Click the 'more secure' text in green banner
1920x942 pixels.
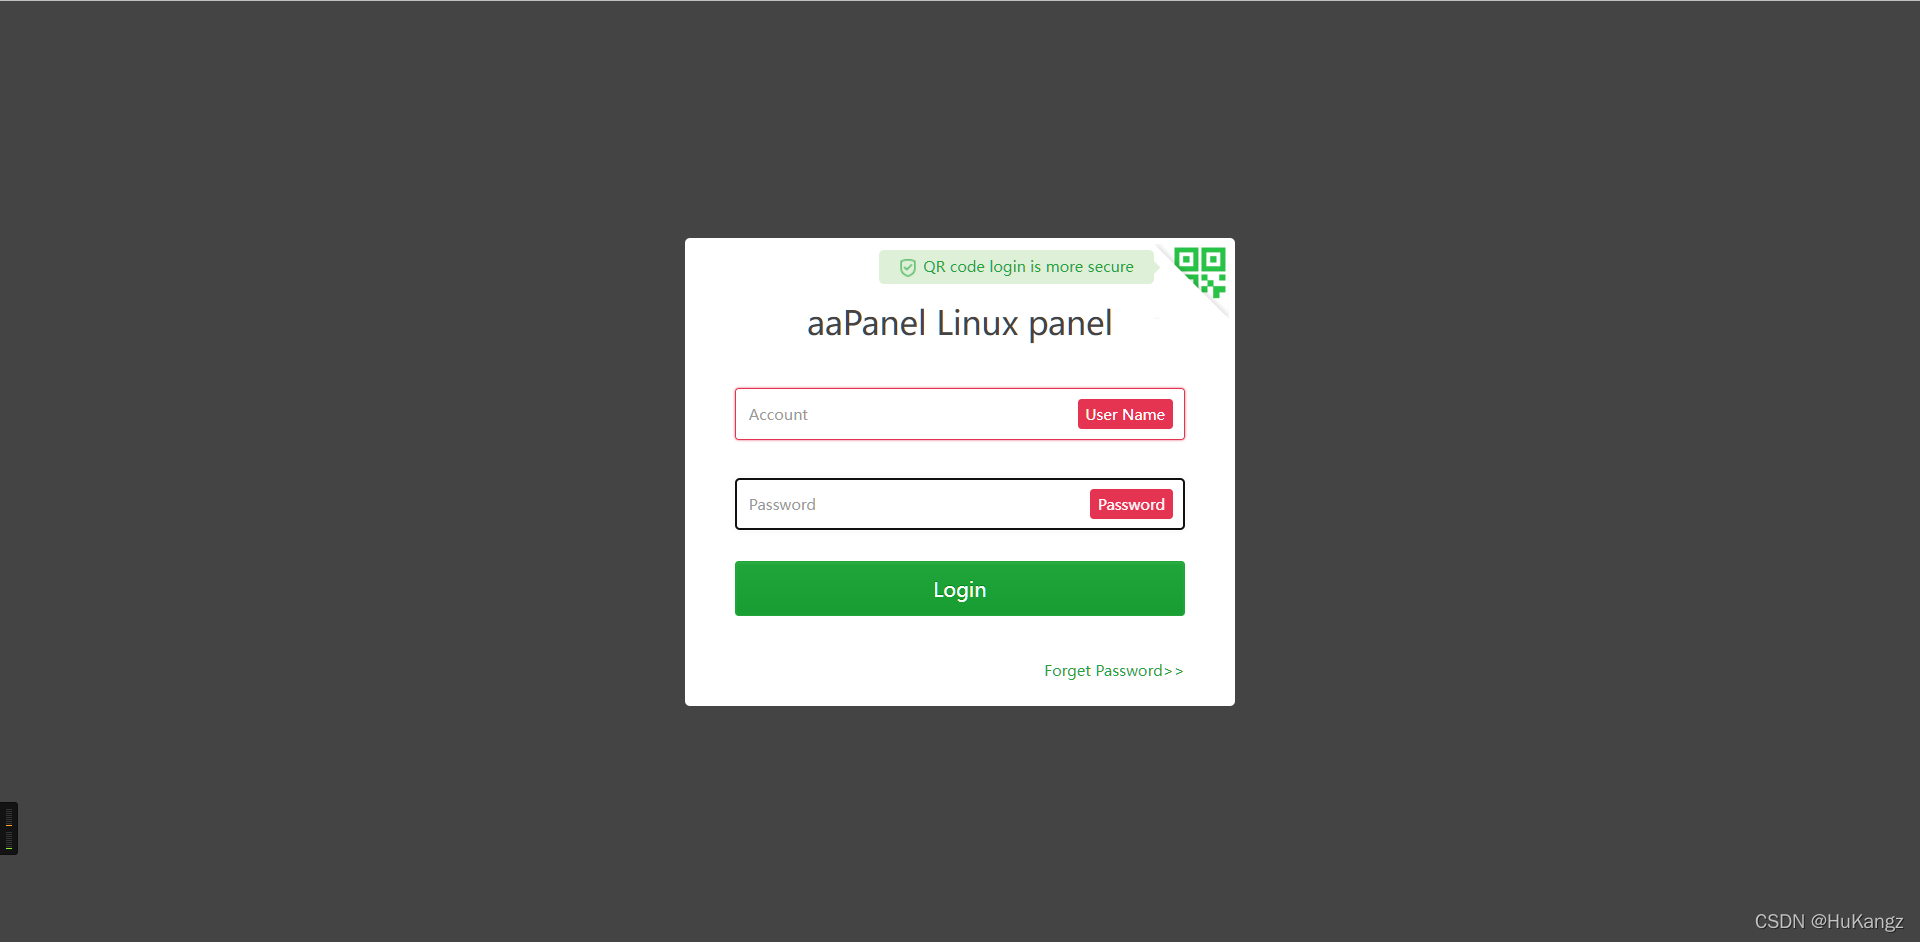[1090, 267]
